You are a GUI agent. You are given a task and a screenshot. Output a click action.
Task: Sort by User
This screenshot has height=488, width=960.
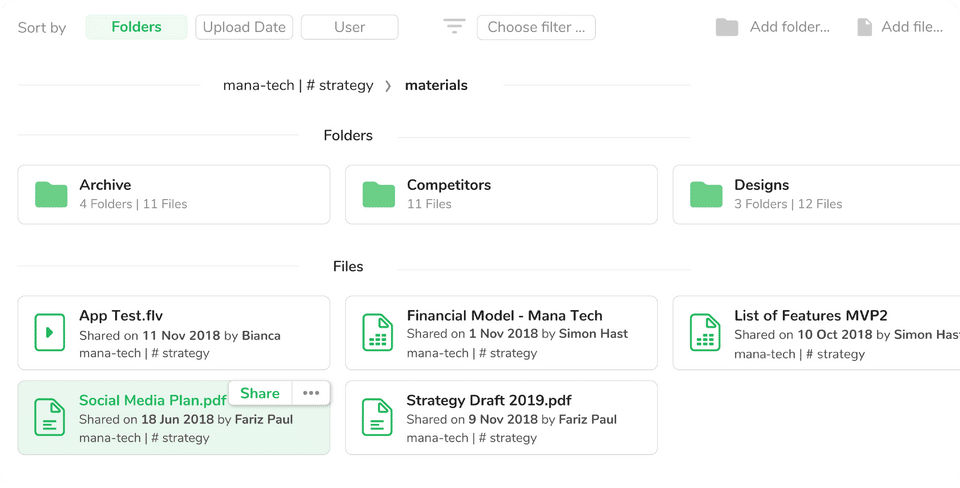[350, 27]
